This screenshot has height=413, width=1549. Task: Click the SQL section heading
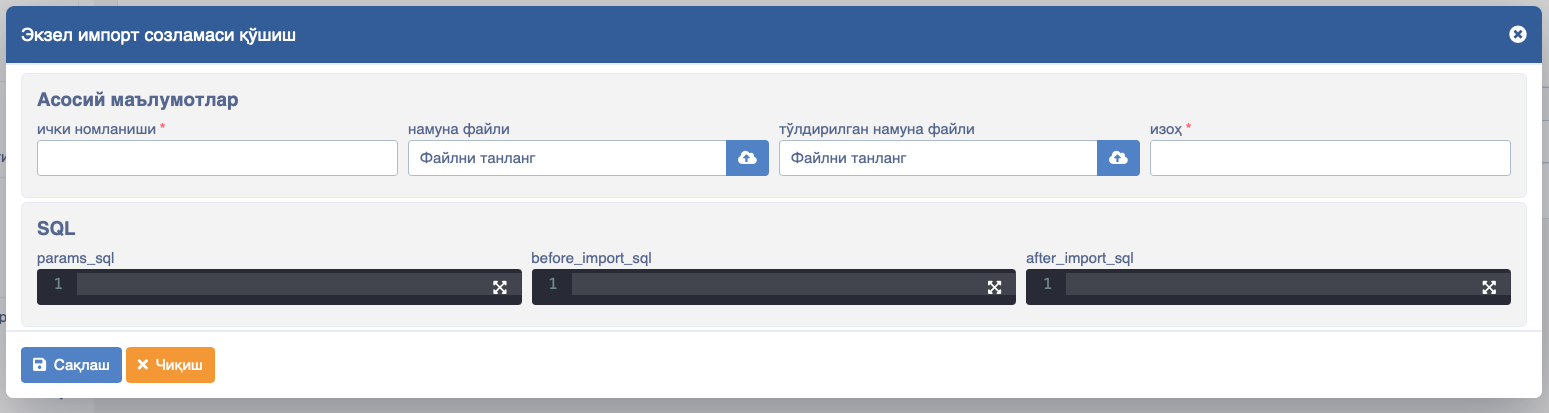pyautogui.click(x=57, y=229)
